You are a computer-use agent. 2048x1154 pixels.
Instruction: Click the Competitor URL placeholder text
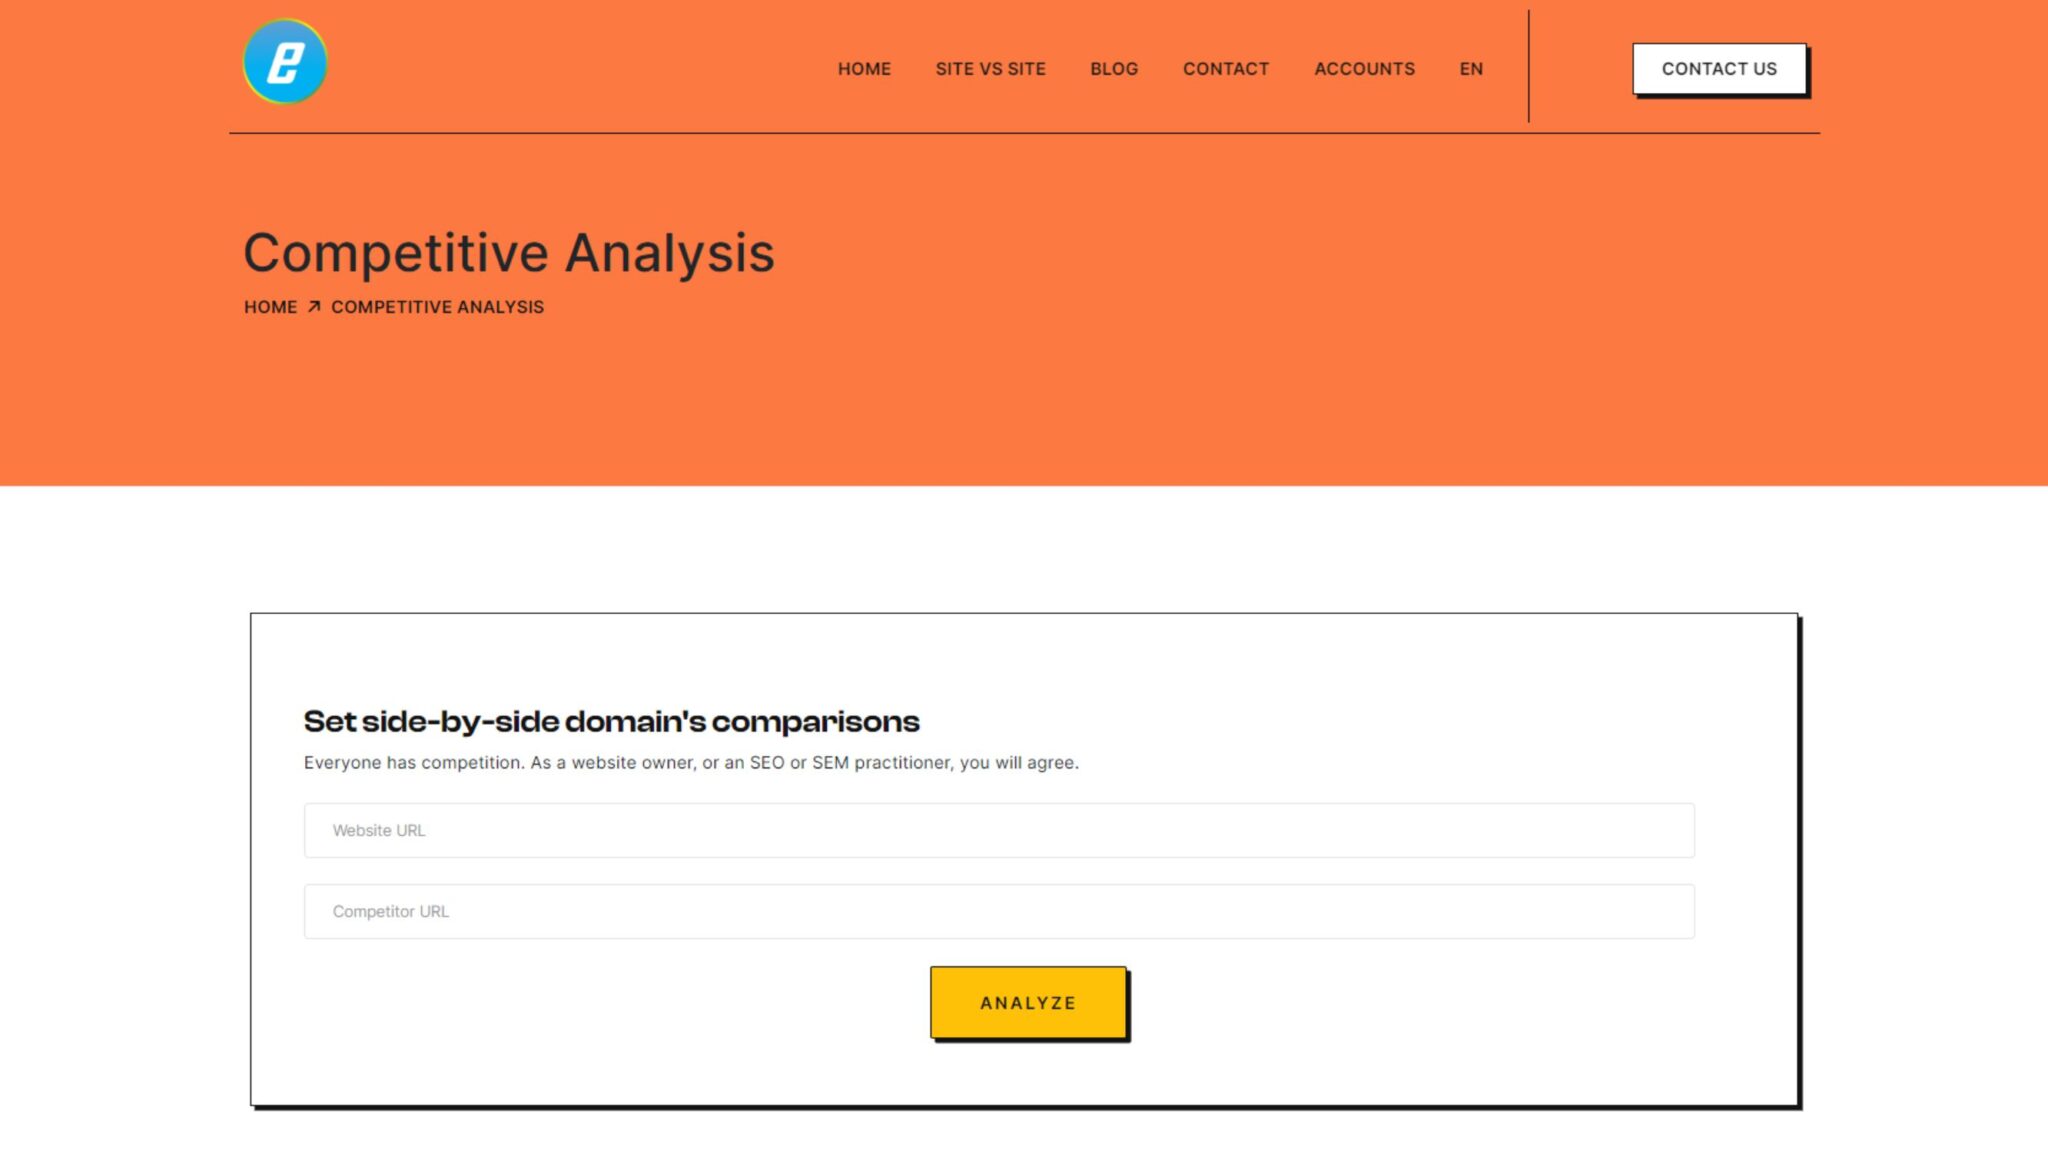(x=390, y=911)
